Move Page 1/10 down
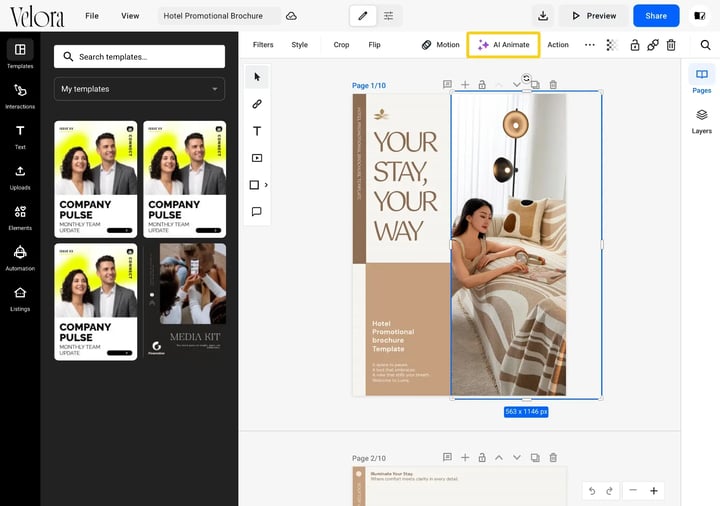 point(517,85)
